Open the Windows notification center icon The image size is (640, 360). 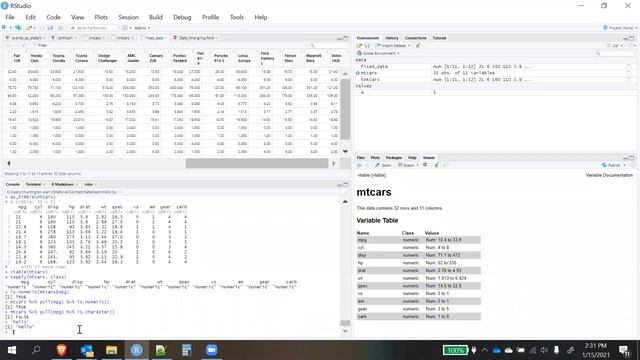click(623, 350)
